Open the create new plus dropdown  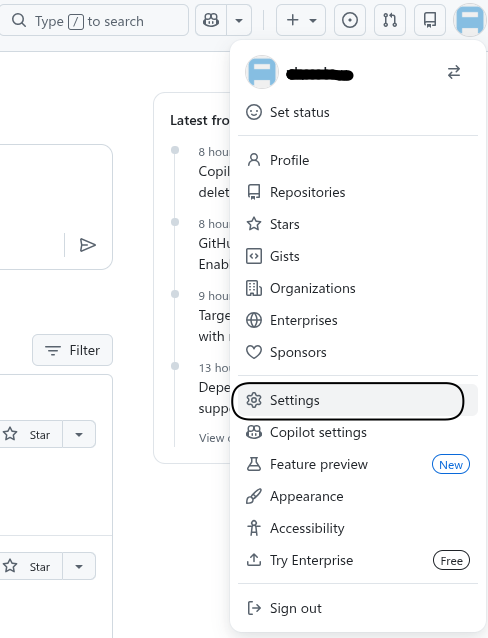click(301, 20)
